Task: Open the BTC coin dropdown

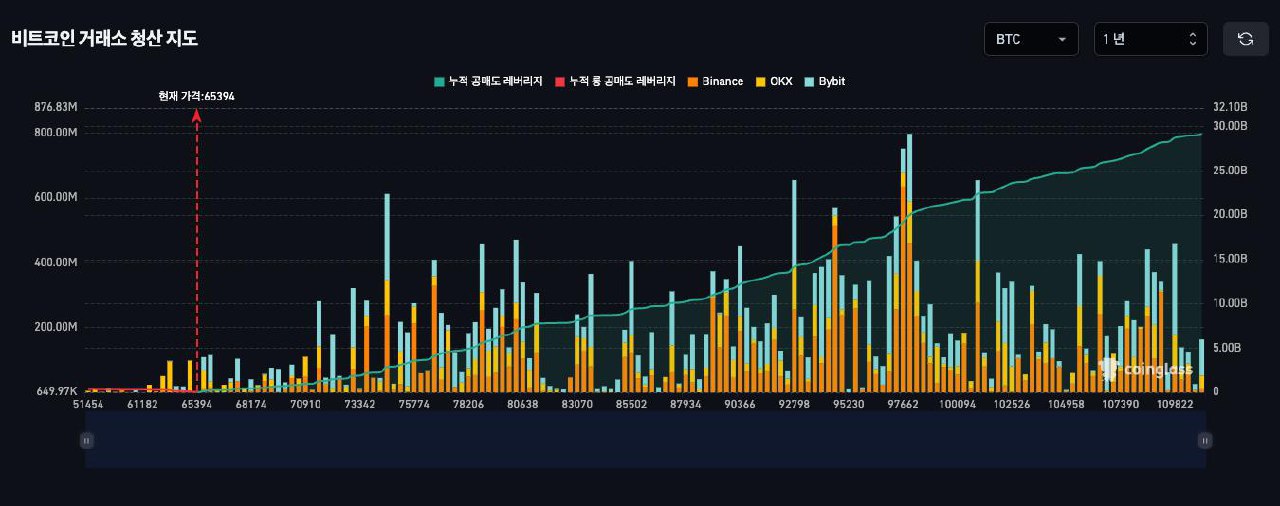Action: 1030,39
